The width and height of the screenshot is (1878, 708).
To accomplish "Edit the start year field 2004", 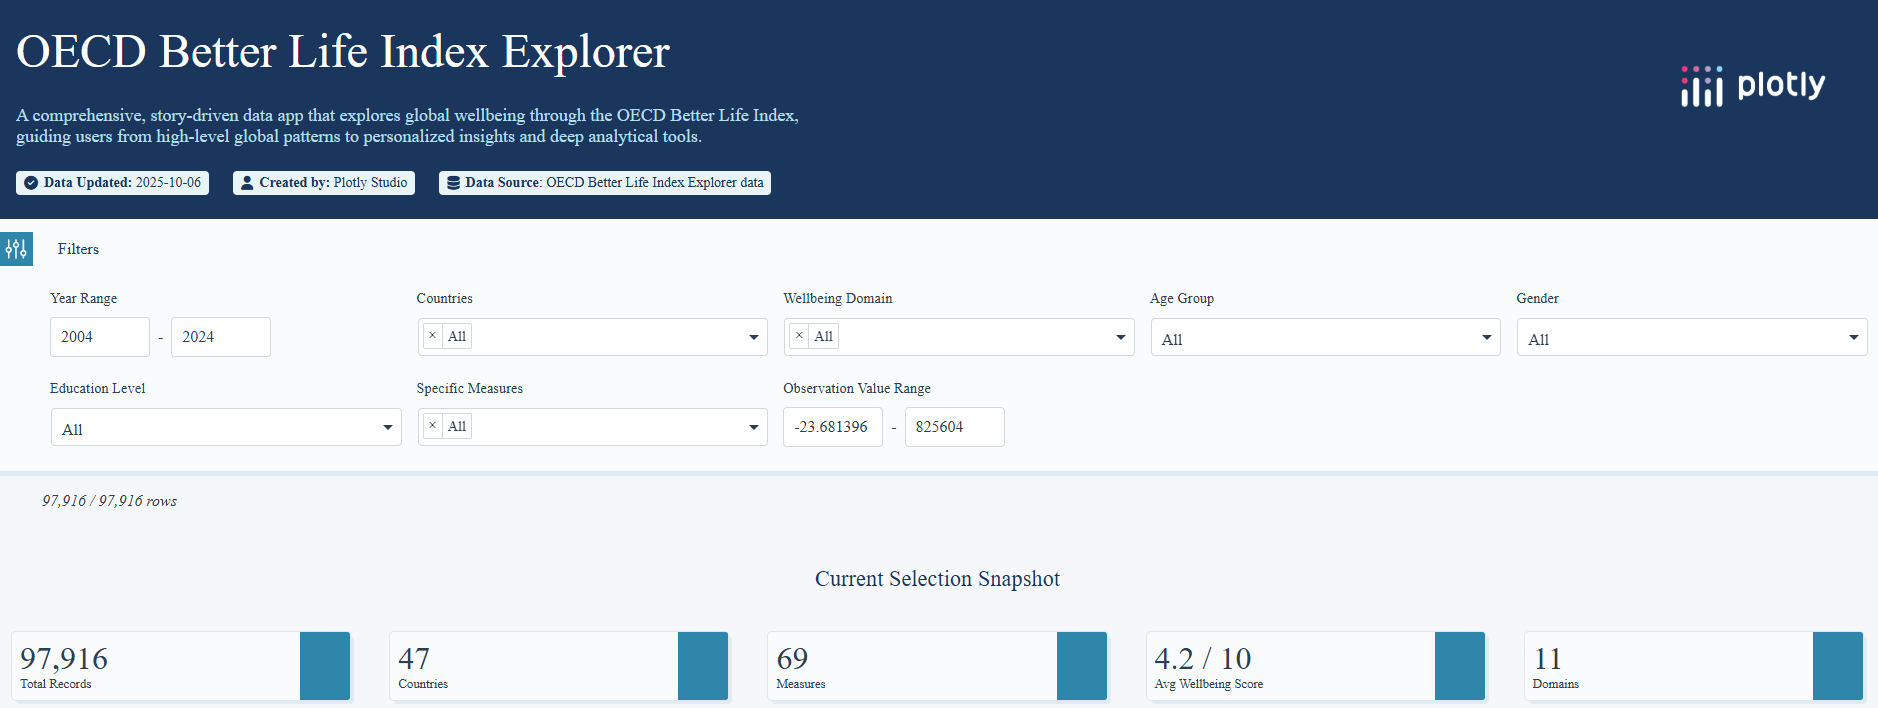I will (100, 337).
